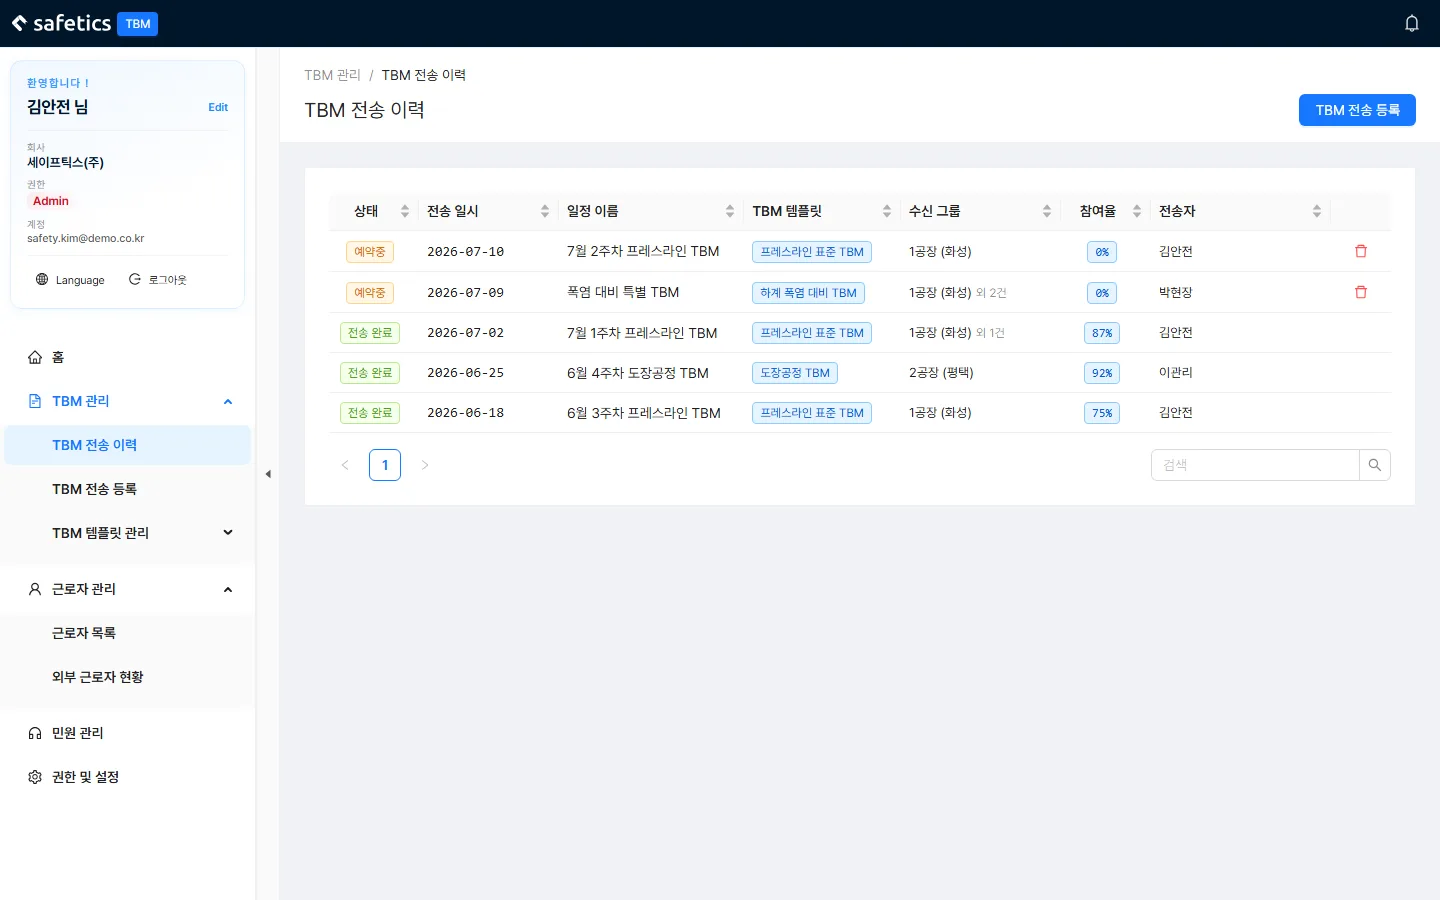
Task: Click the 2026-06-25 send date cell
Action: (466, 373)
